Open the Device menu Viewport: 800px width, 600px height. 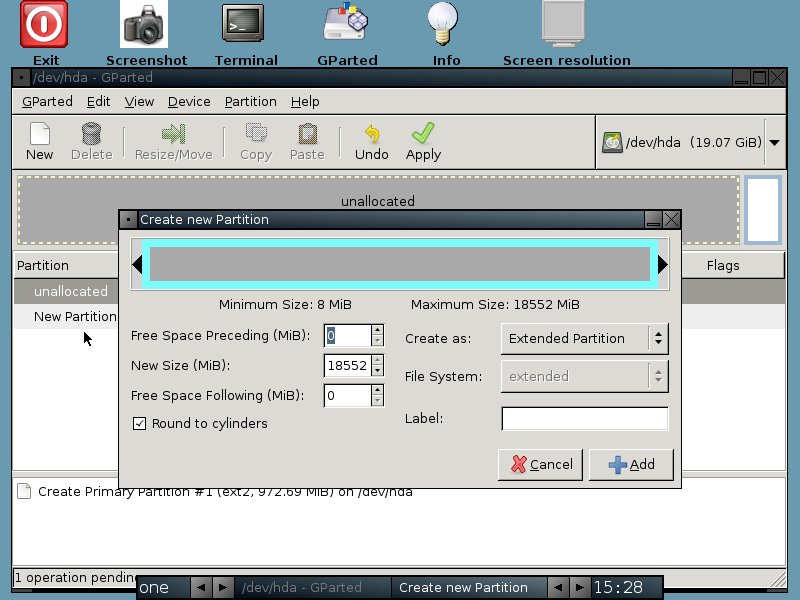189,102
